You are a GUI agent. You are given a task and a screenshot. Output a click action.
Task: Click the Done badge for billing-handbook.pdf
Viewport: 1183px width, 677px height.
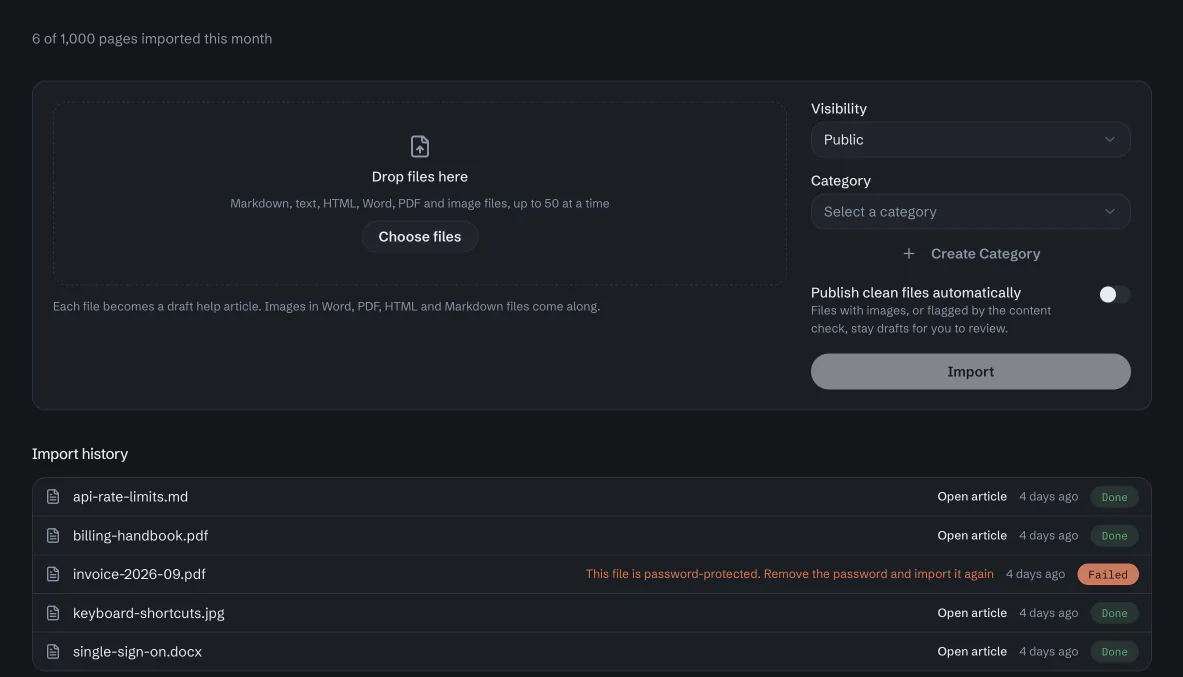tap(1114, 536)
